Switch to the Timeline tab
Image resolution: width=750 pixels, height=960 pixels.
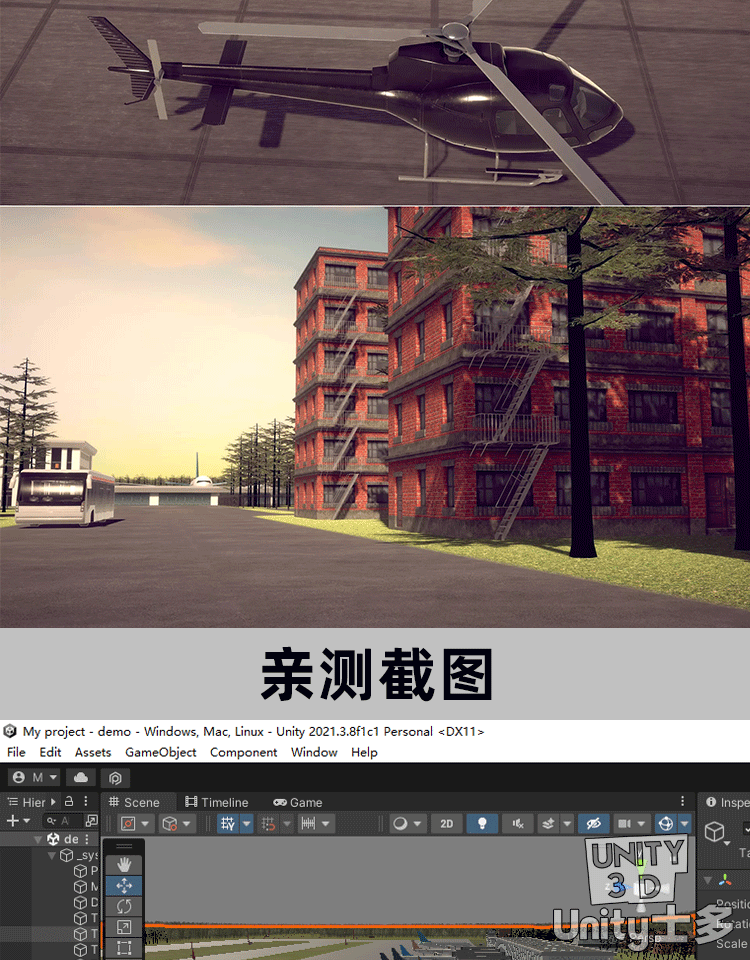pos(217,802)
